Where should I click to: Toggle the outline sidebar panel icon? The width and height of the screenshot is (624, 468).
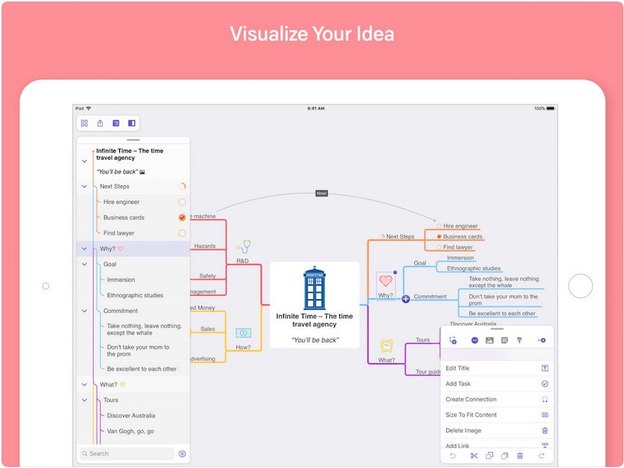pyautogui.click(x=131, y=123)
